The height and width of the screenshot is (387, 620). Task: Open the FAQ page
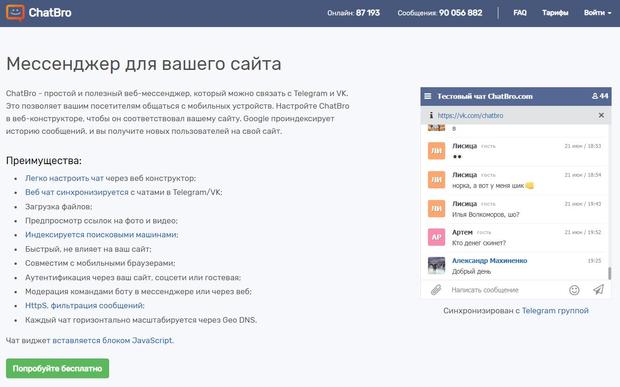point(520,13)
